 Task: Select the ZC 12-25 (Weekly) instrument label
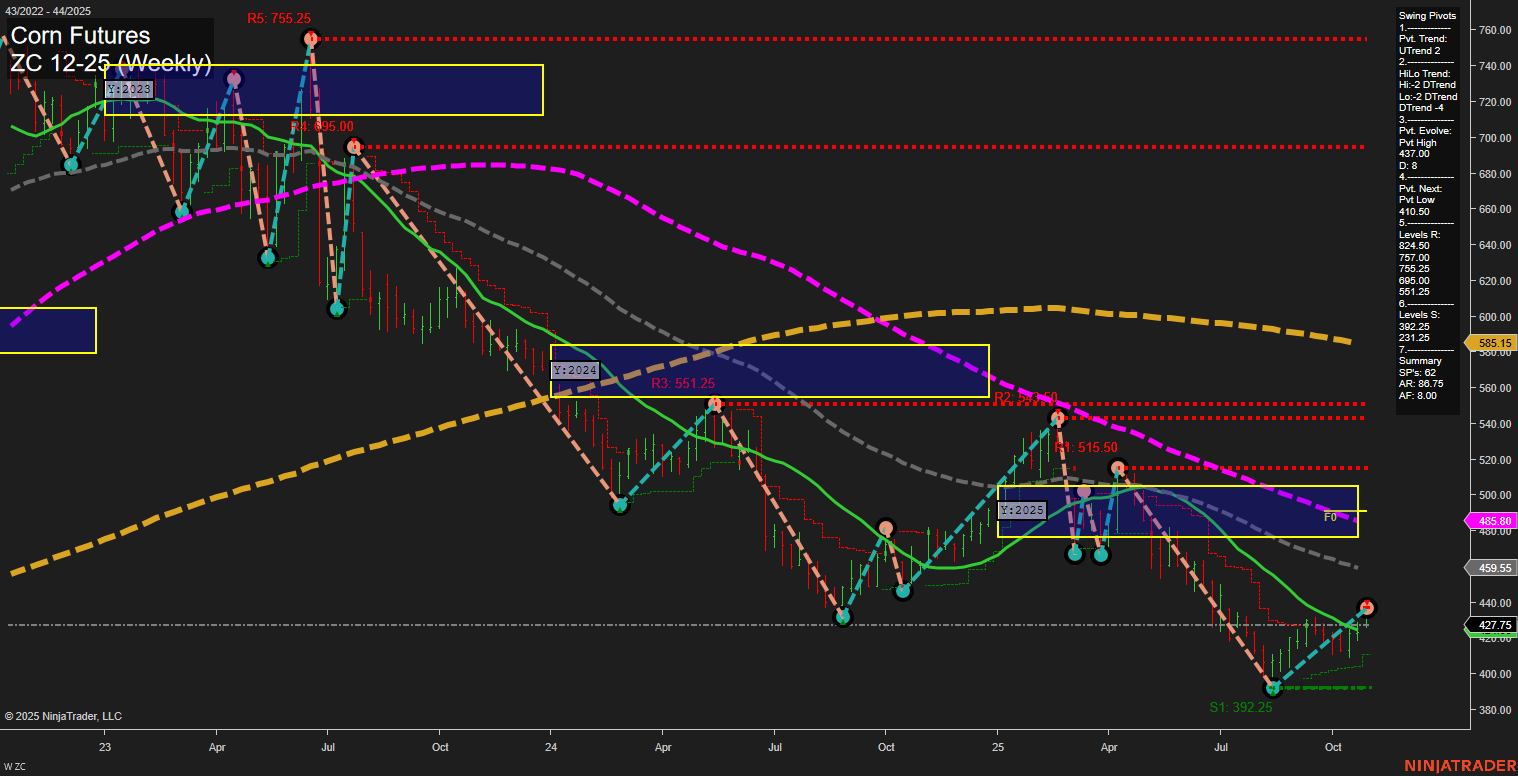pyautogui.click(x=110, y=64)
